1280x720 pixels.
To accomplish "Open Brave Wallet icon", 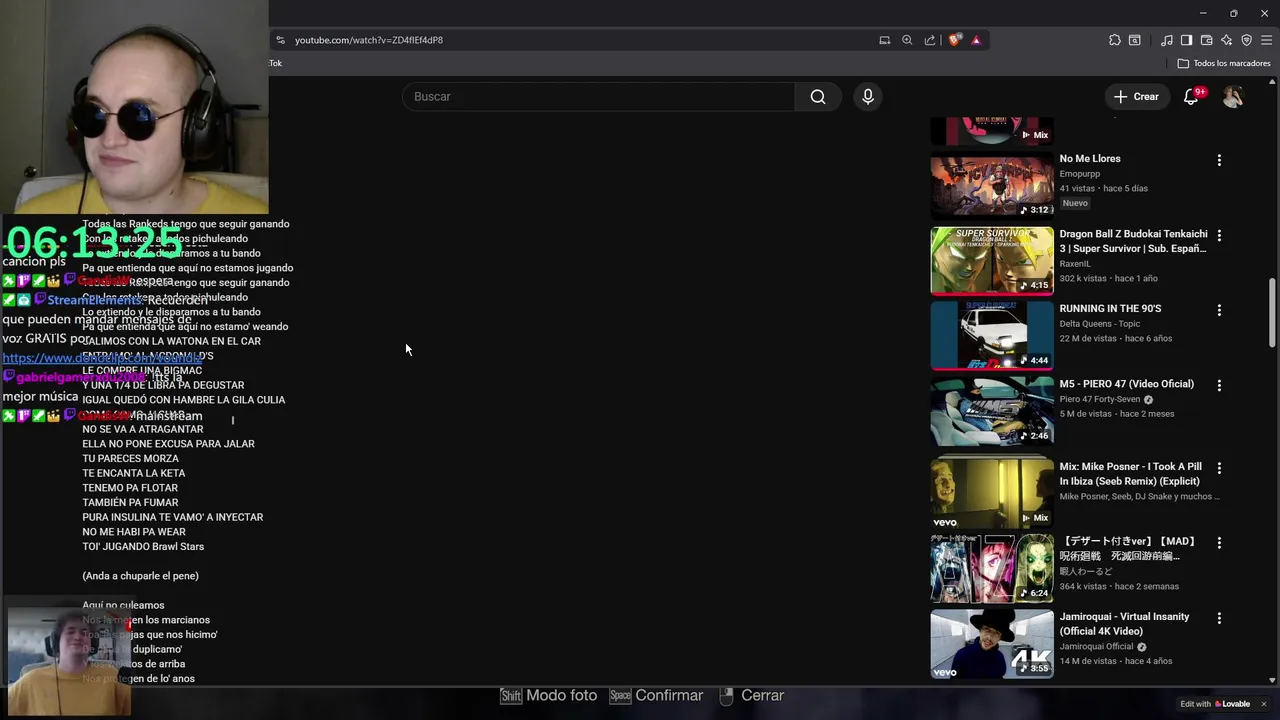I will pos(1207,40).
